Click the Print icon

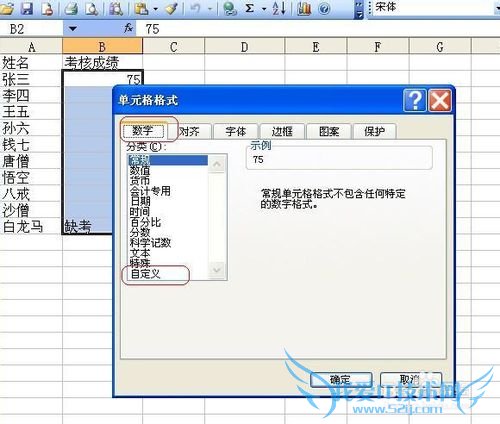(x=71, y=8)
